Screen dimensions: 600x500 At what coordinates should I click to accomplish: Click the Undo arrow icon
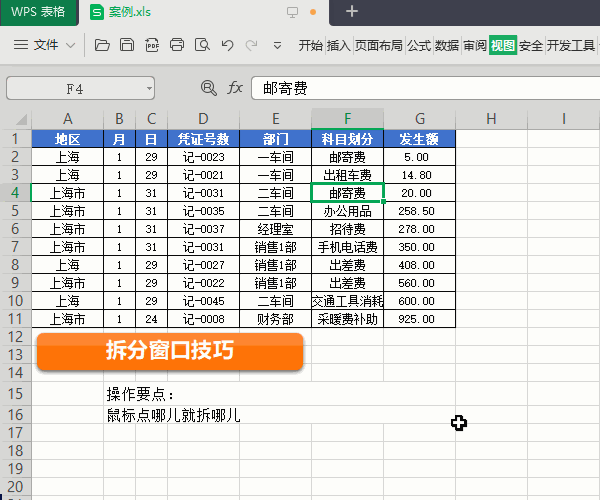(x=227, y=45)
